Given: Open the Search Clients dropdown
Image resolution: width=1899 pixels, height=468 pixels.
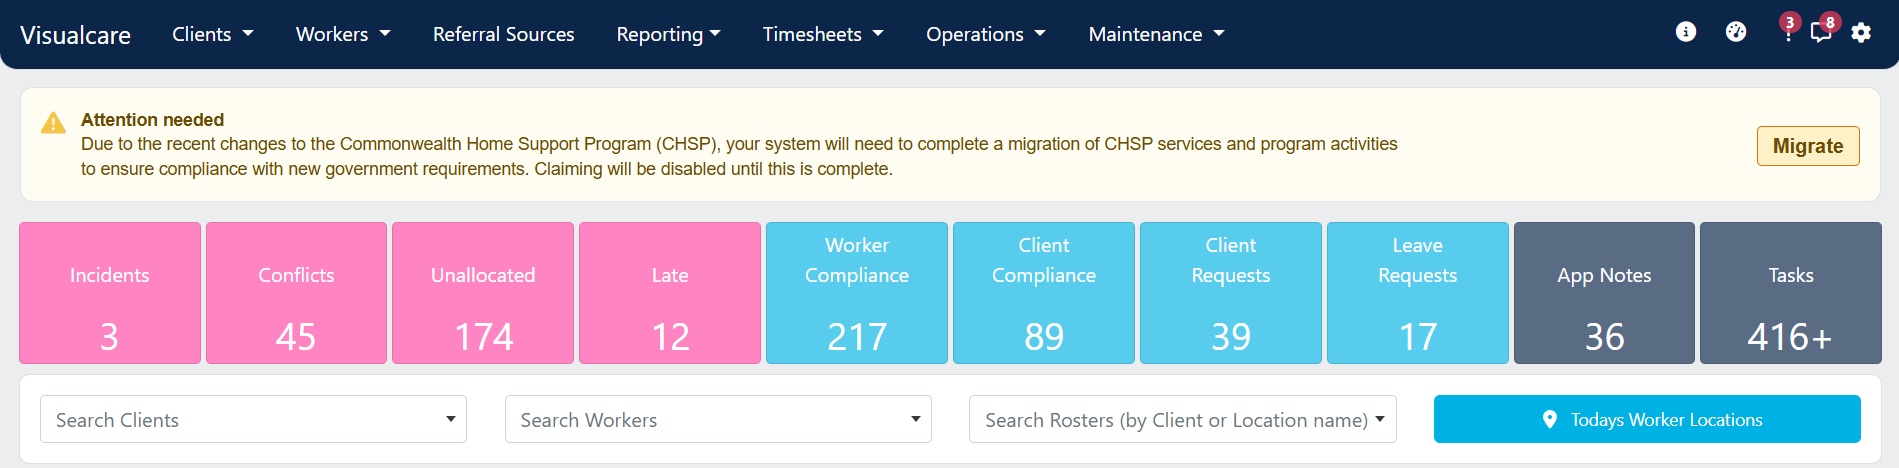Looking at the screenshot, I should coord(253,419).
